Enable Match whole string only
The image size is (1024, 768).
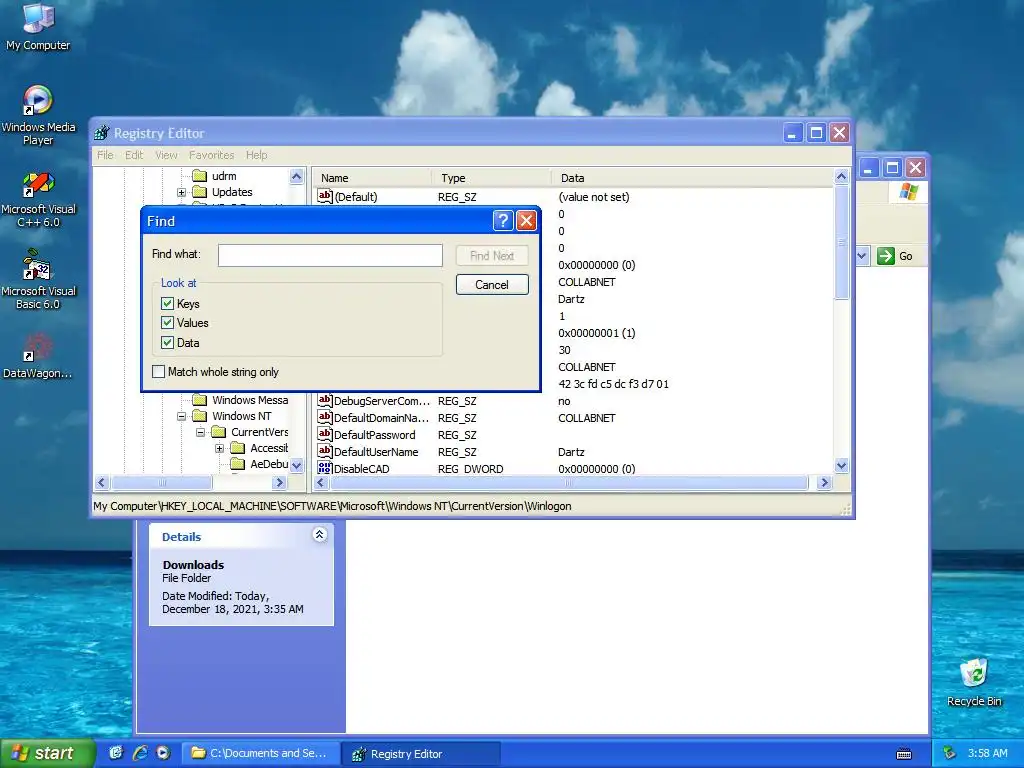coord(158,372)
